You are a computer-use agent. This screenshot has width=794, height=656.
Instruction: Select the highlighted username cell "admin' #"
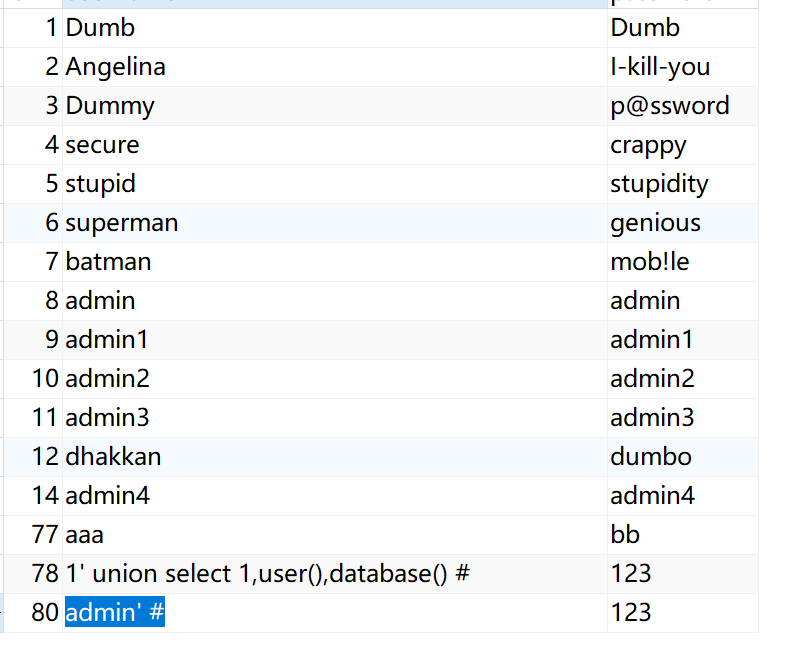[335, 612]
